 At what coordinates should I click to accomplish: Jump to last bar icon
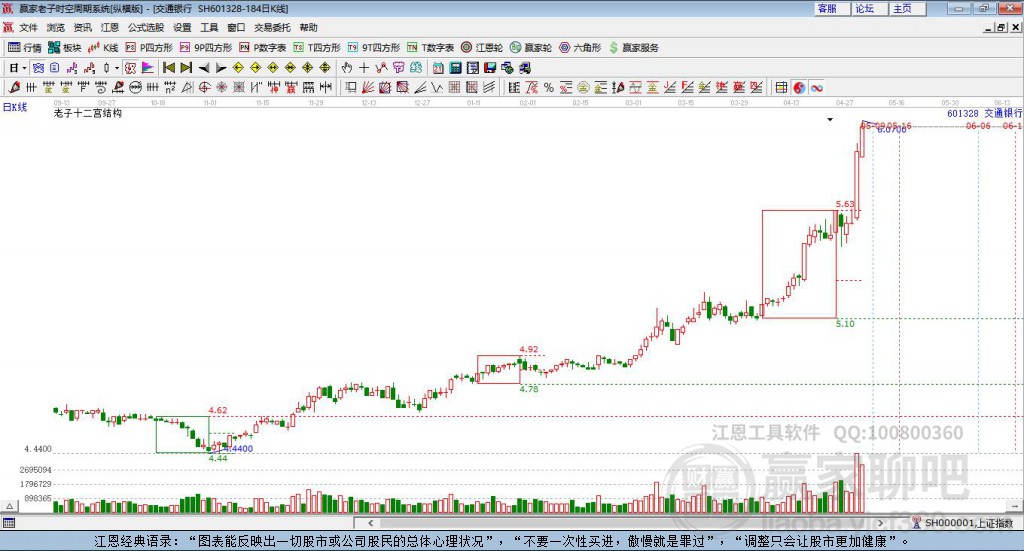pyautogui.click(x=186, y=68)
